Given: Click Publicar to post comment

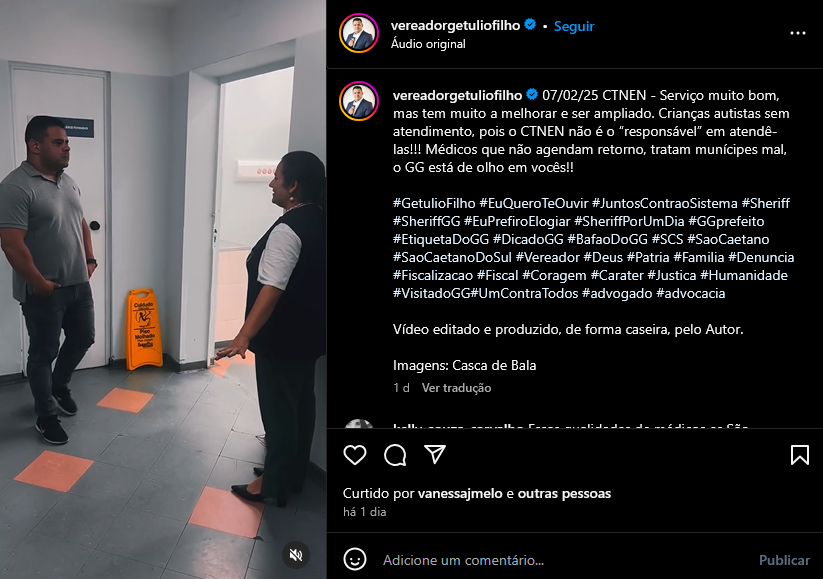Looking at the screenshot, I should [784, 560].
